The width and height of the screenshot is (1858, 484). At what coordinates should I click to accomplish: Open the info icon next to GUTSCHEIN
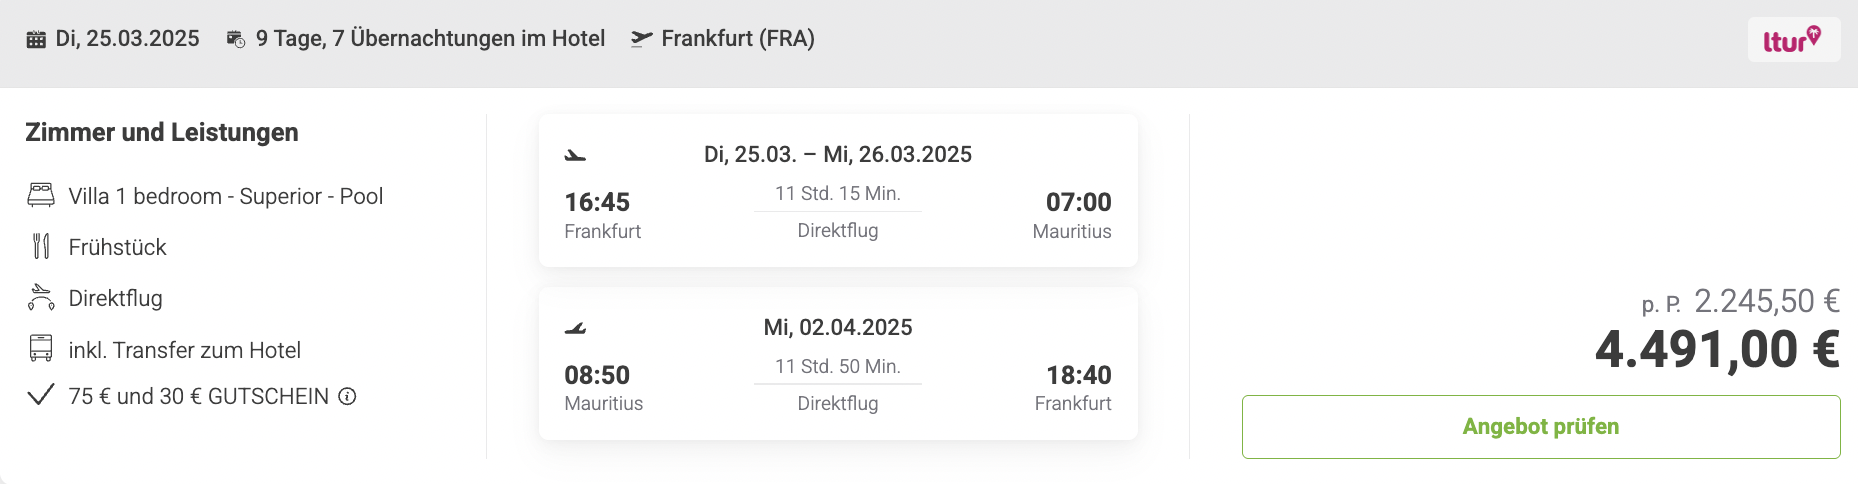[x=347, y=397]
